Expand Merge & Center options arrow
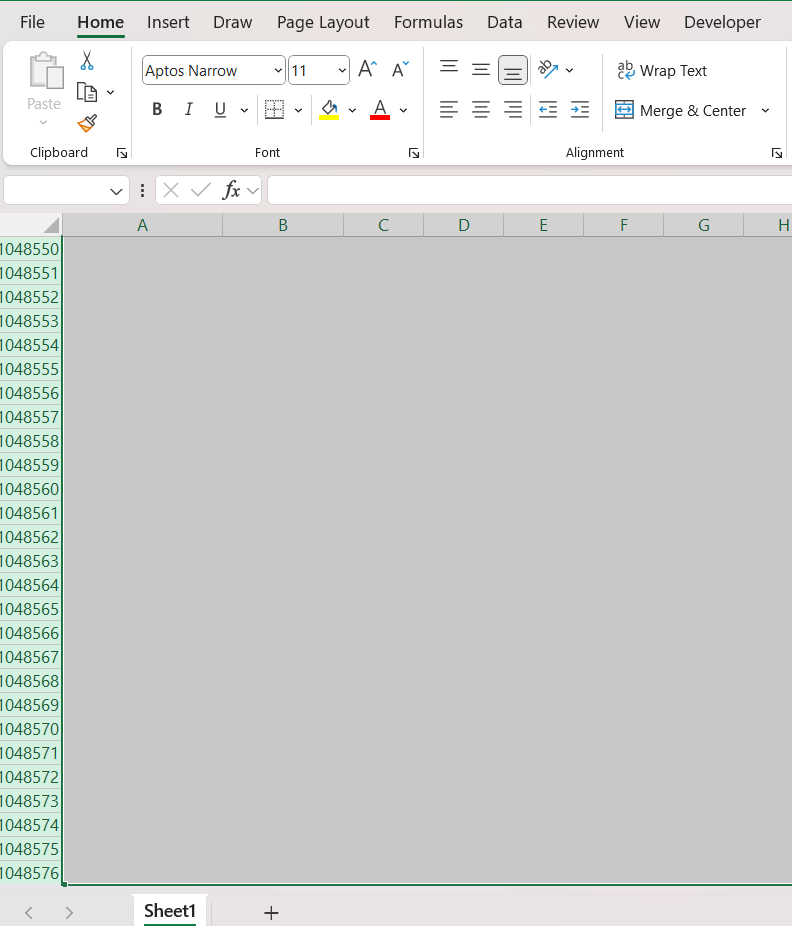Viewport: 792px width, 926px height. click(x=765, y=110)
